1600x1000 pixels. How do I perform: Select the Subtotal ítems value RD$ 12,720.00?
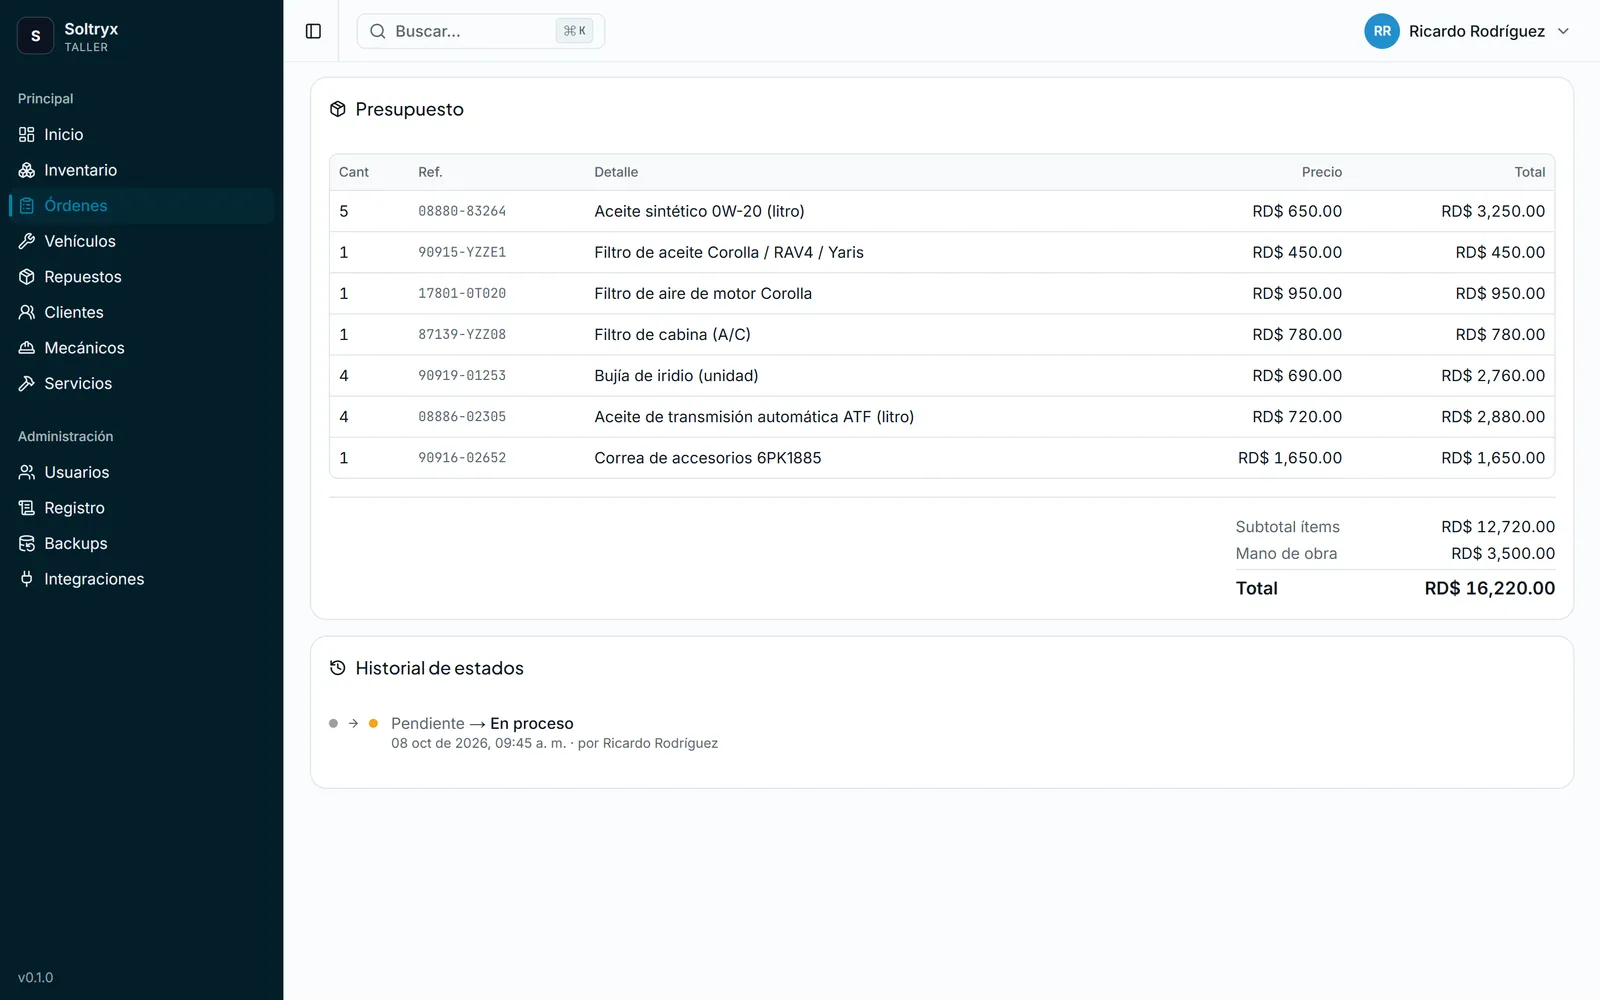click(x=1498, y=526)
